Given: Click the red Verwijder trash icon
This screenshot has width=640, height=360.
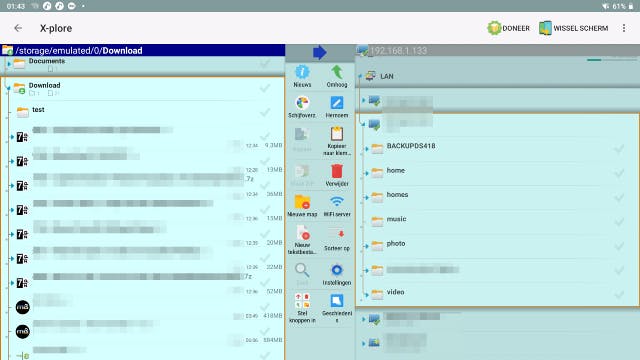Looking at the screenshot, I should click(x=337, y=171).
